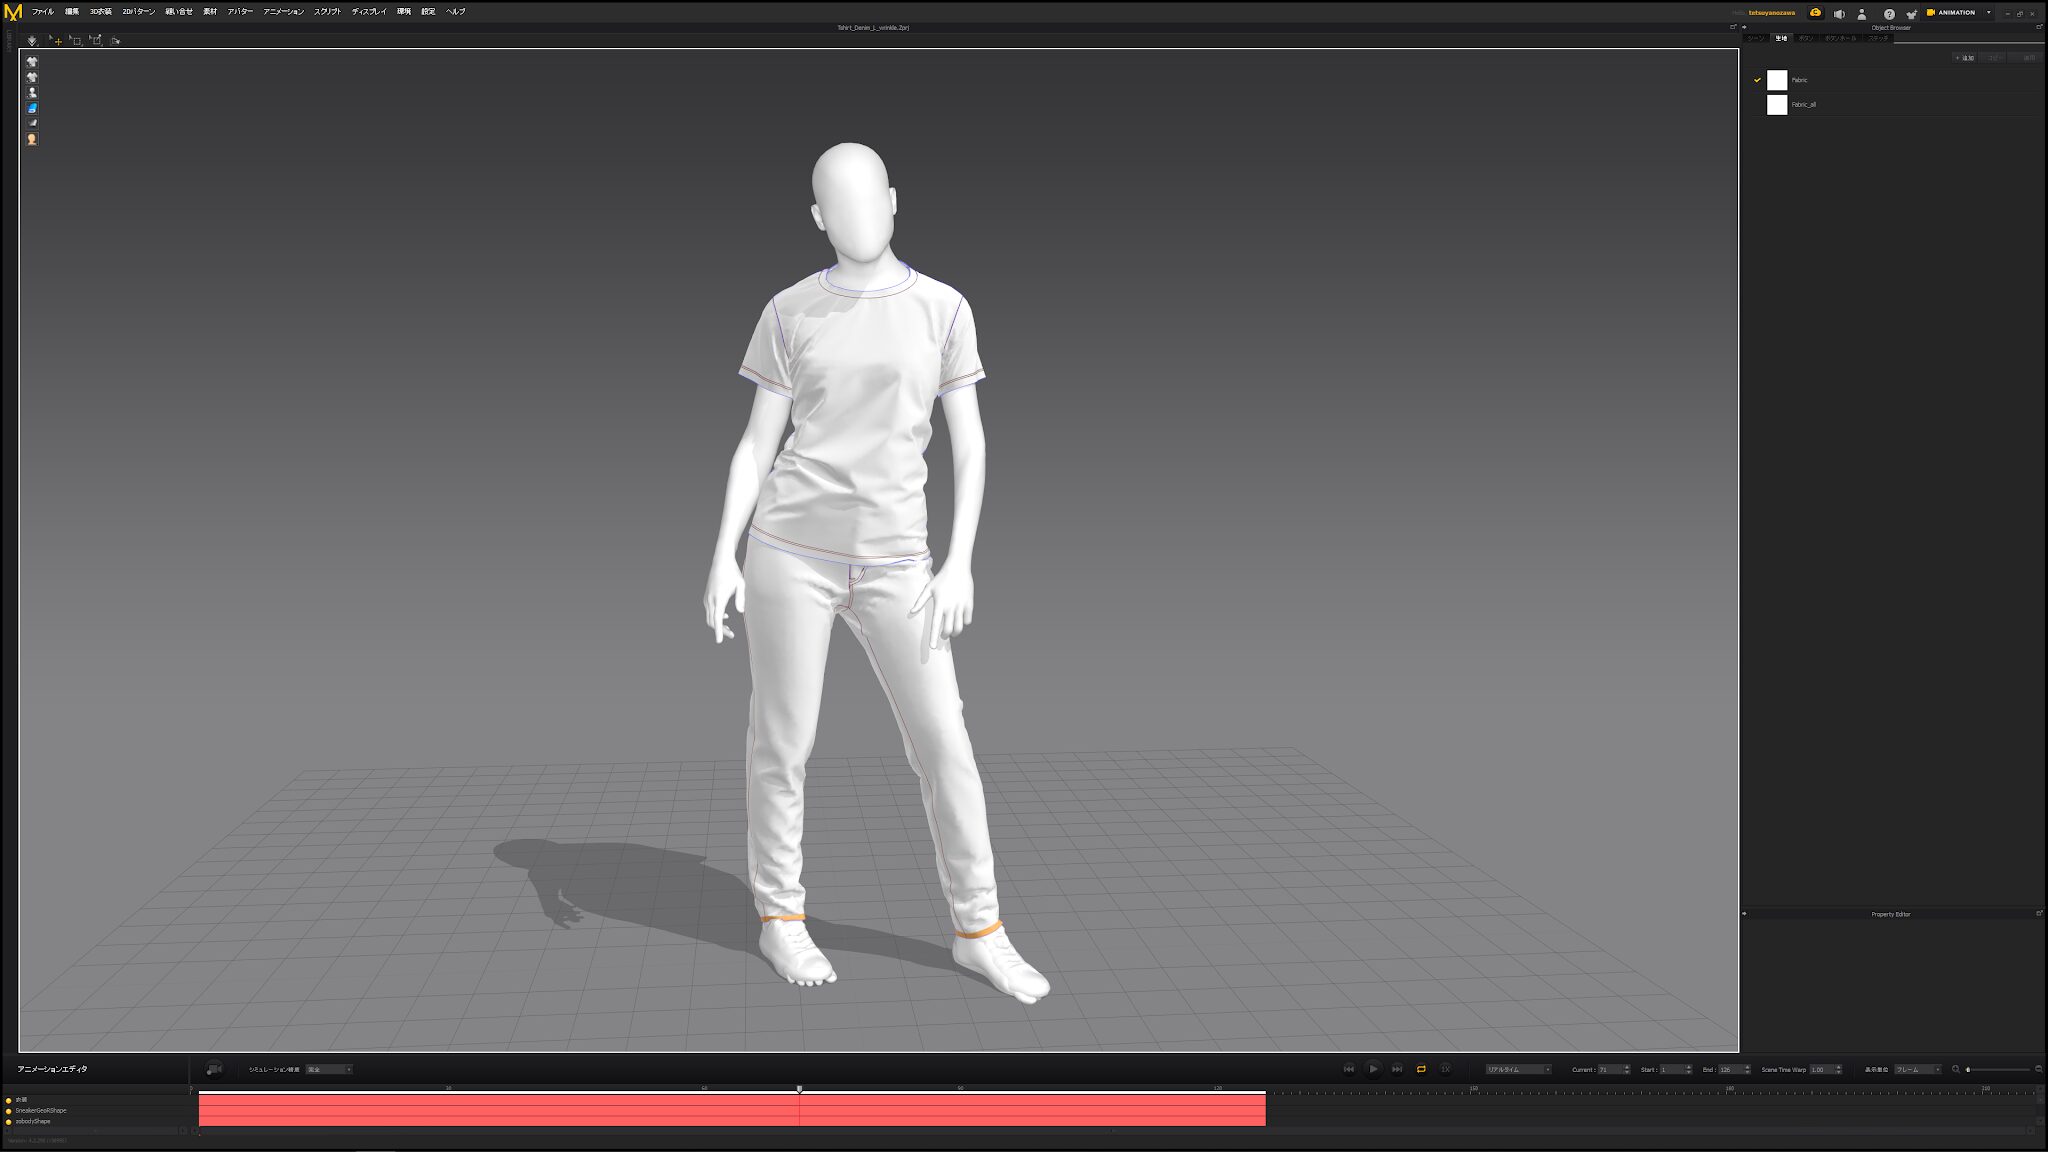
Task: Toggle the loop playback button
Action: [1421, 1069]
